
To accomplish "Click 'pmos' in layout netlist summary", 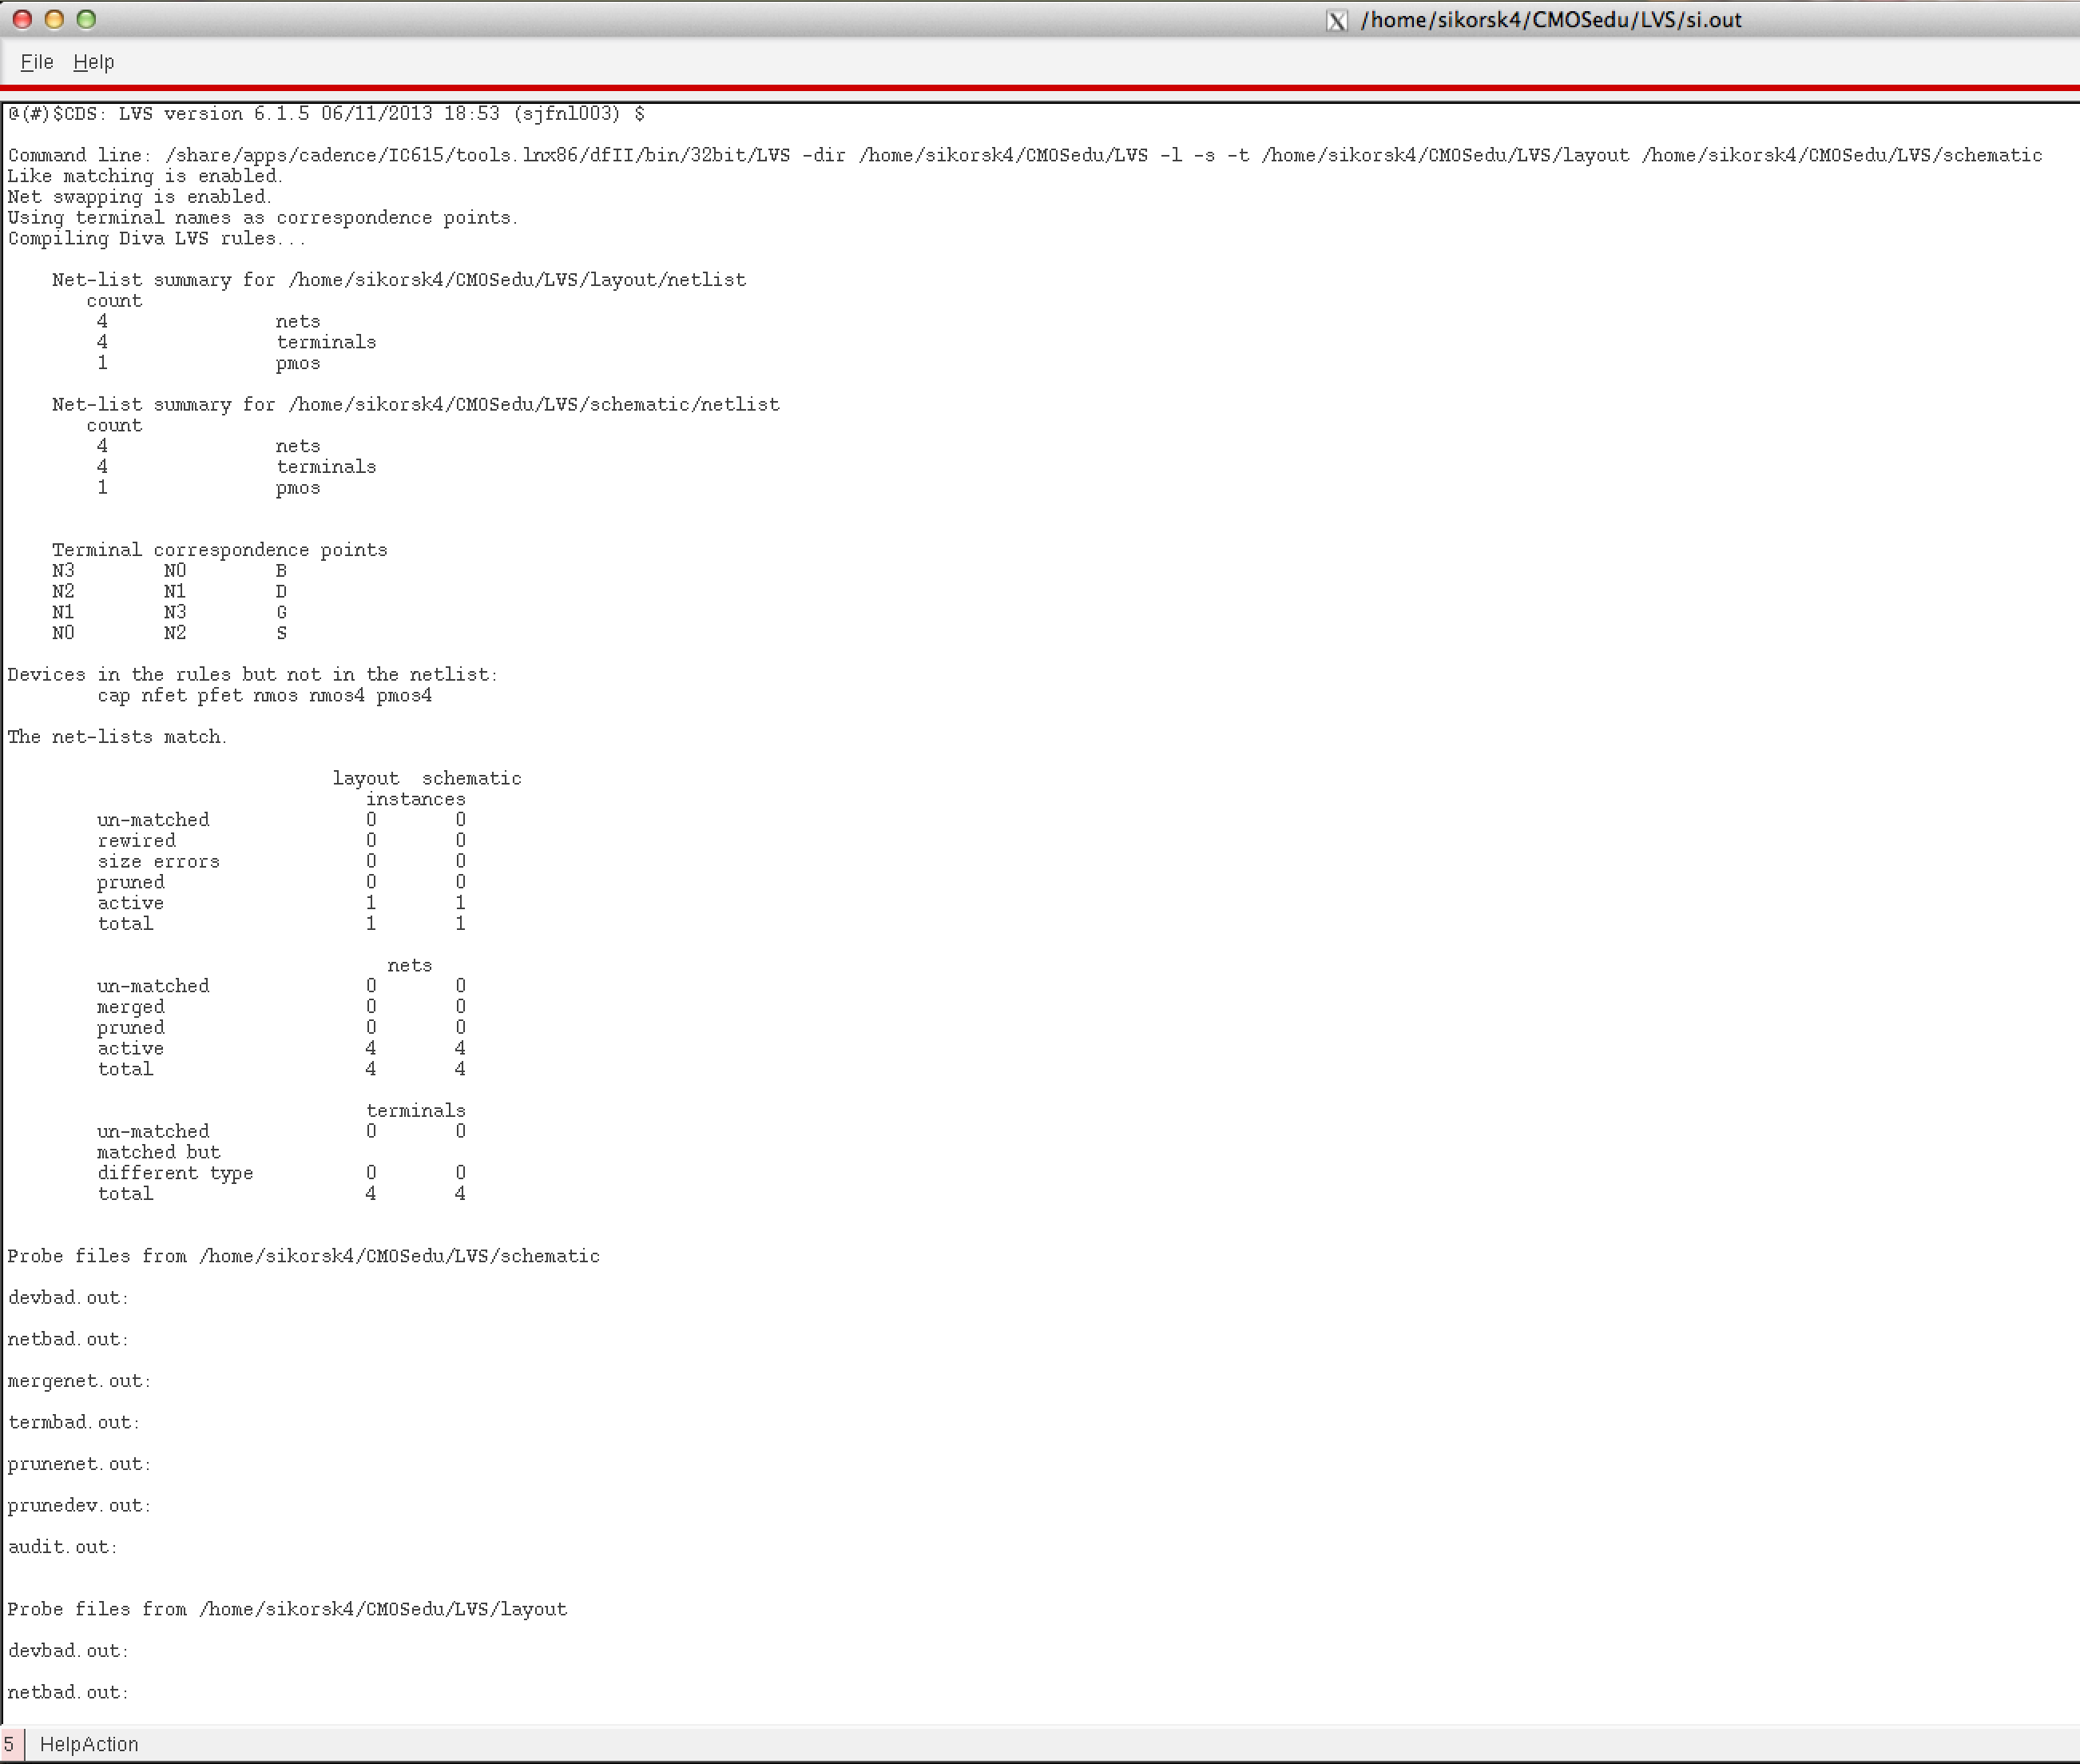I will pyautogui.click(x=298, y=364).
